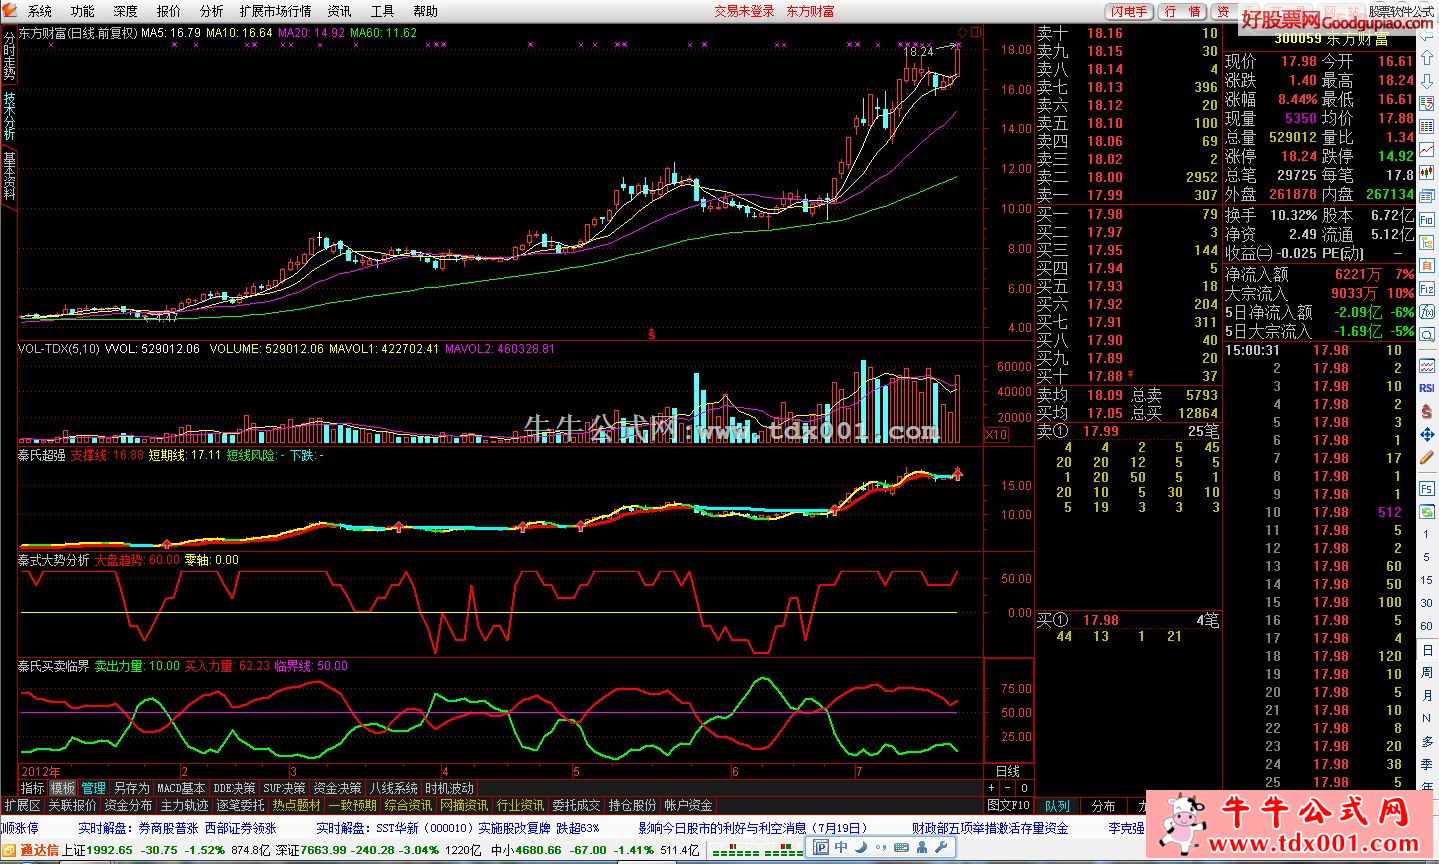The width and height of the screenshot is (1439, 864).
Task: Click the wave indicator icon above RSI
Action: tap(1427, 366)
